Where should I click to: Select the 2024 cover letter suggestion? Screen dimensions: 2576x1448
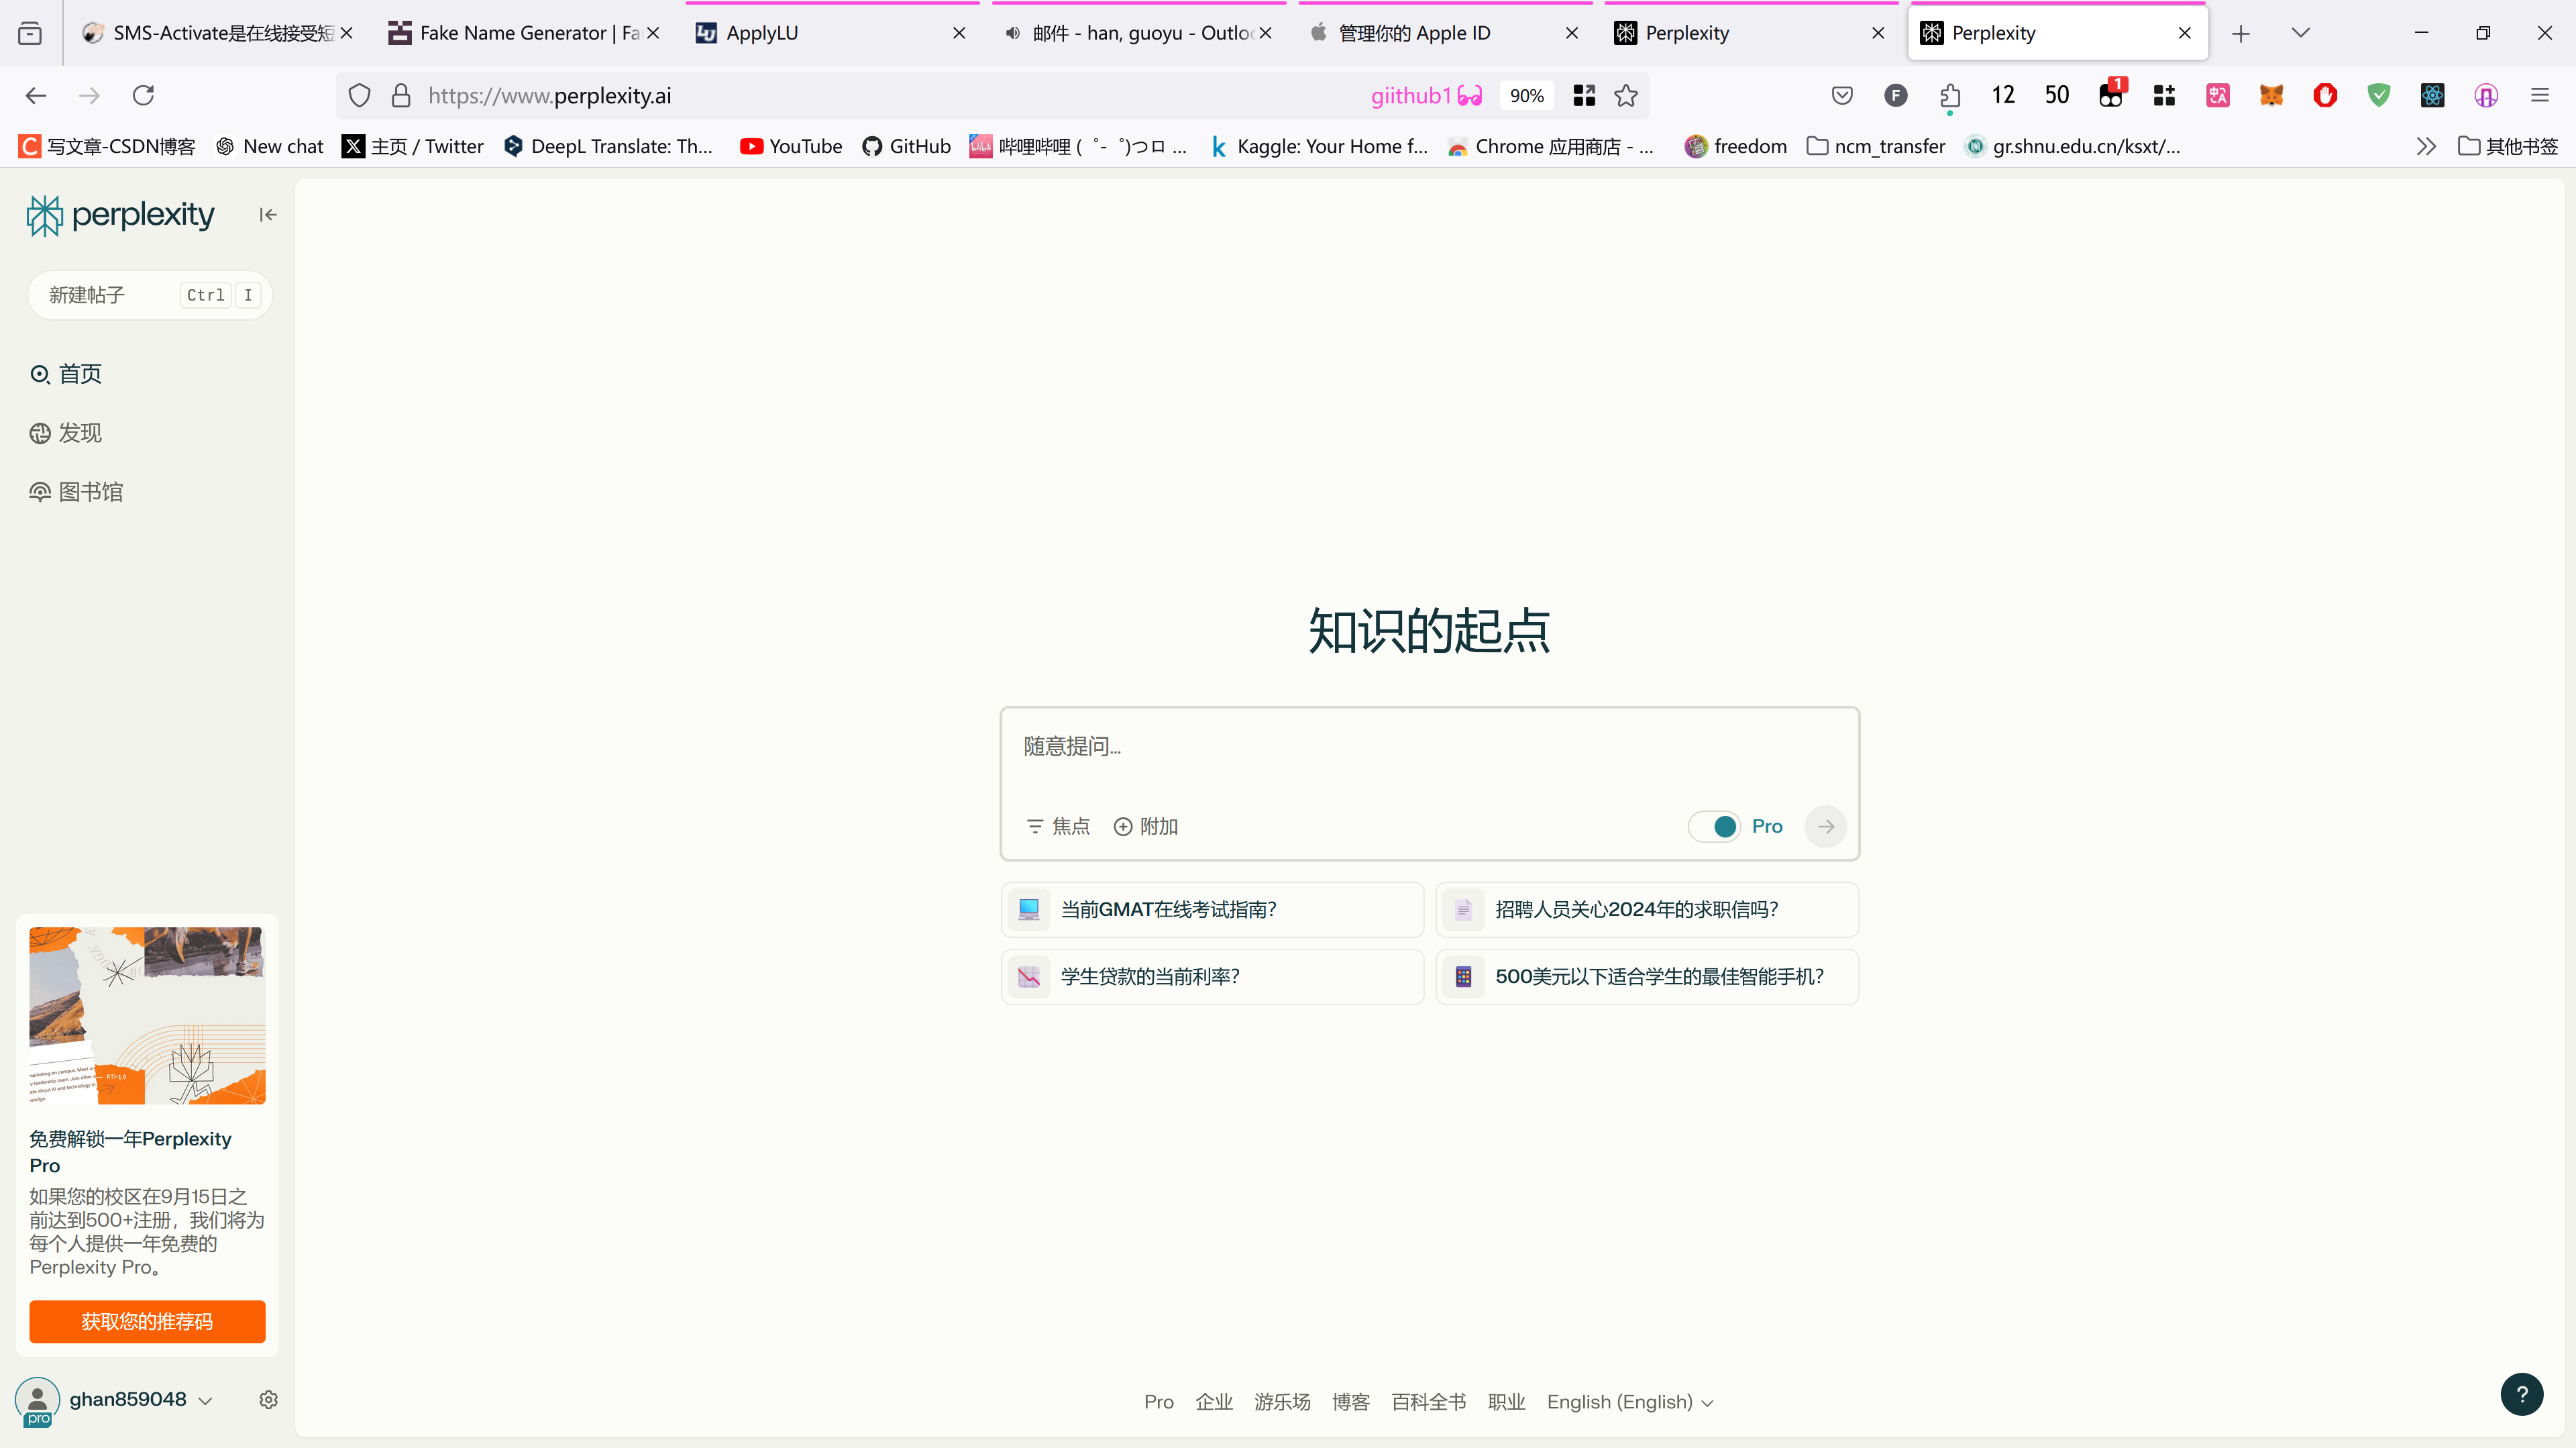pos(1647,909)
